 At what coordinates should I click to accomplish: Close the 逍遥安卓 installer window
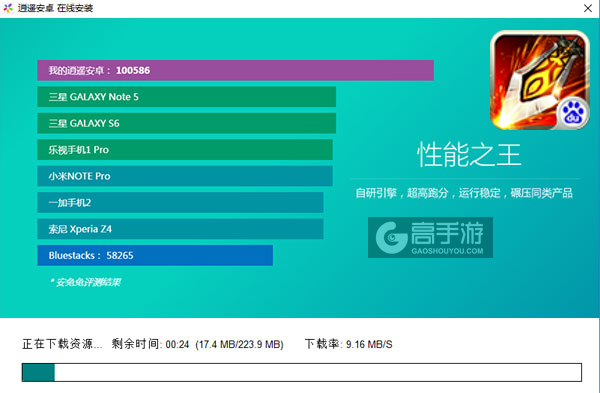(588, 8)
